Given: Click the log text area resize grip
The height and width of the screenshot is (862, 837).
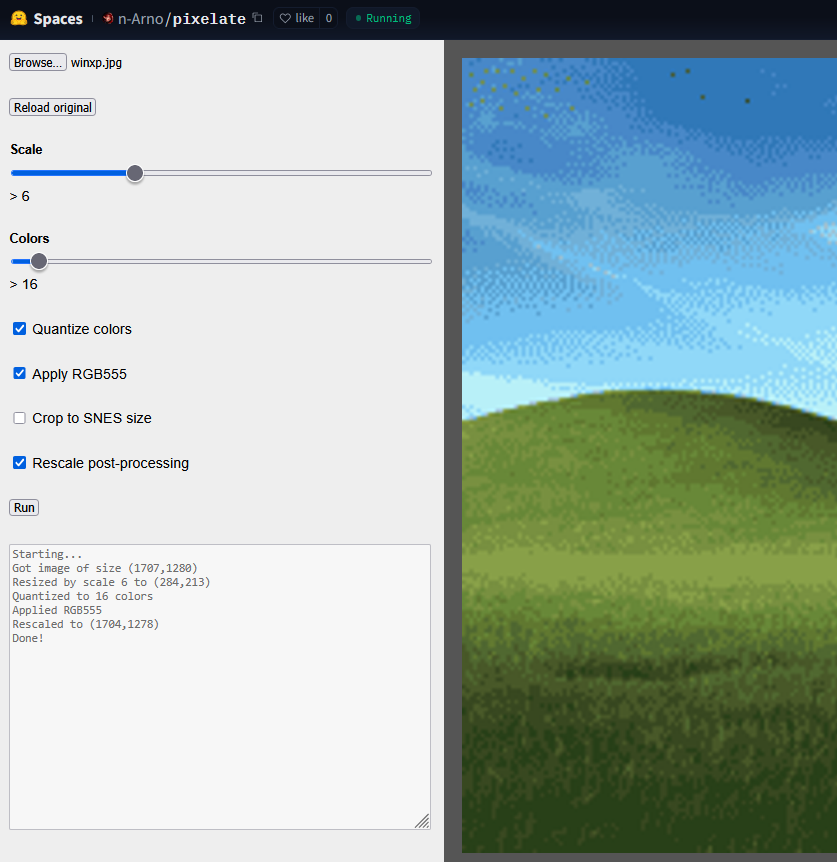Looking at the screenshot, I should pyautogui.click(x=423, y=821).
